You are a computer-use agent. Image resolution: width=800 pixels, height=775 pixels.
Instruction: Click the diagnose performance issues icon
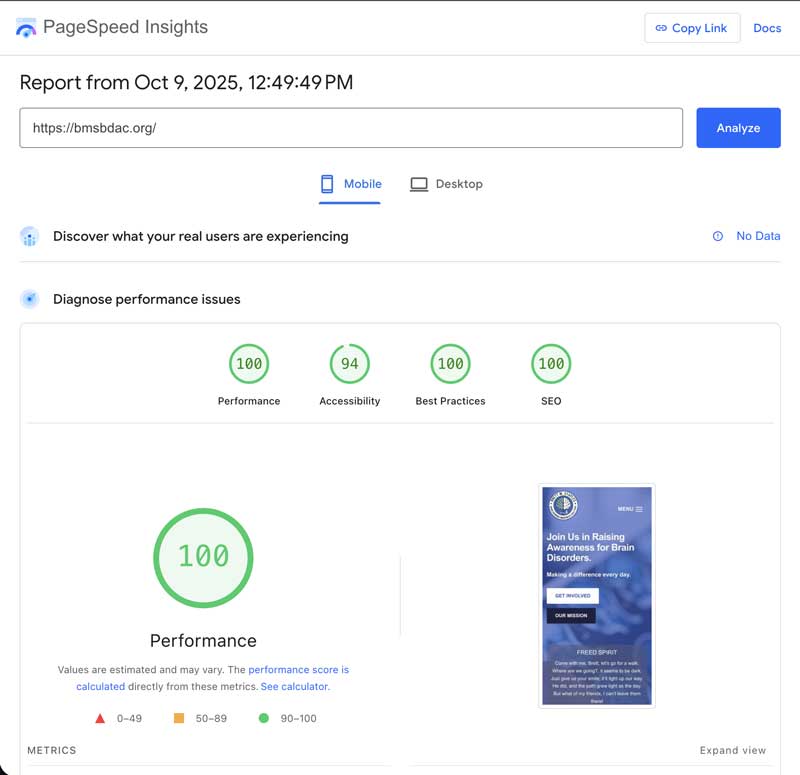[x=30, y=299]
